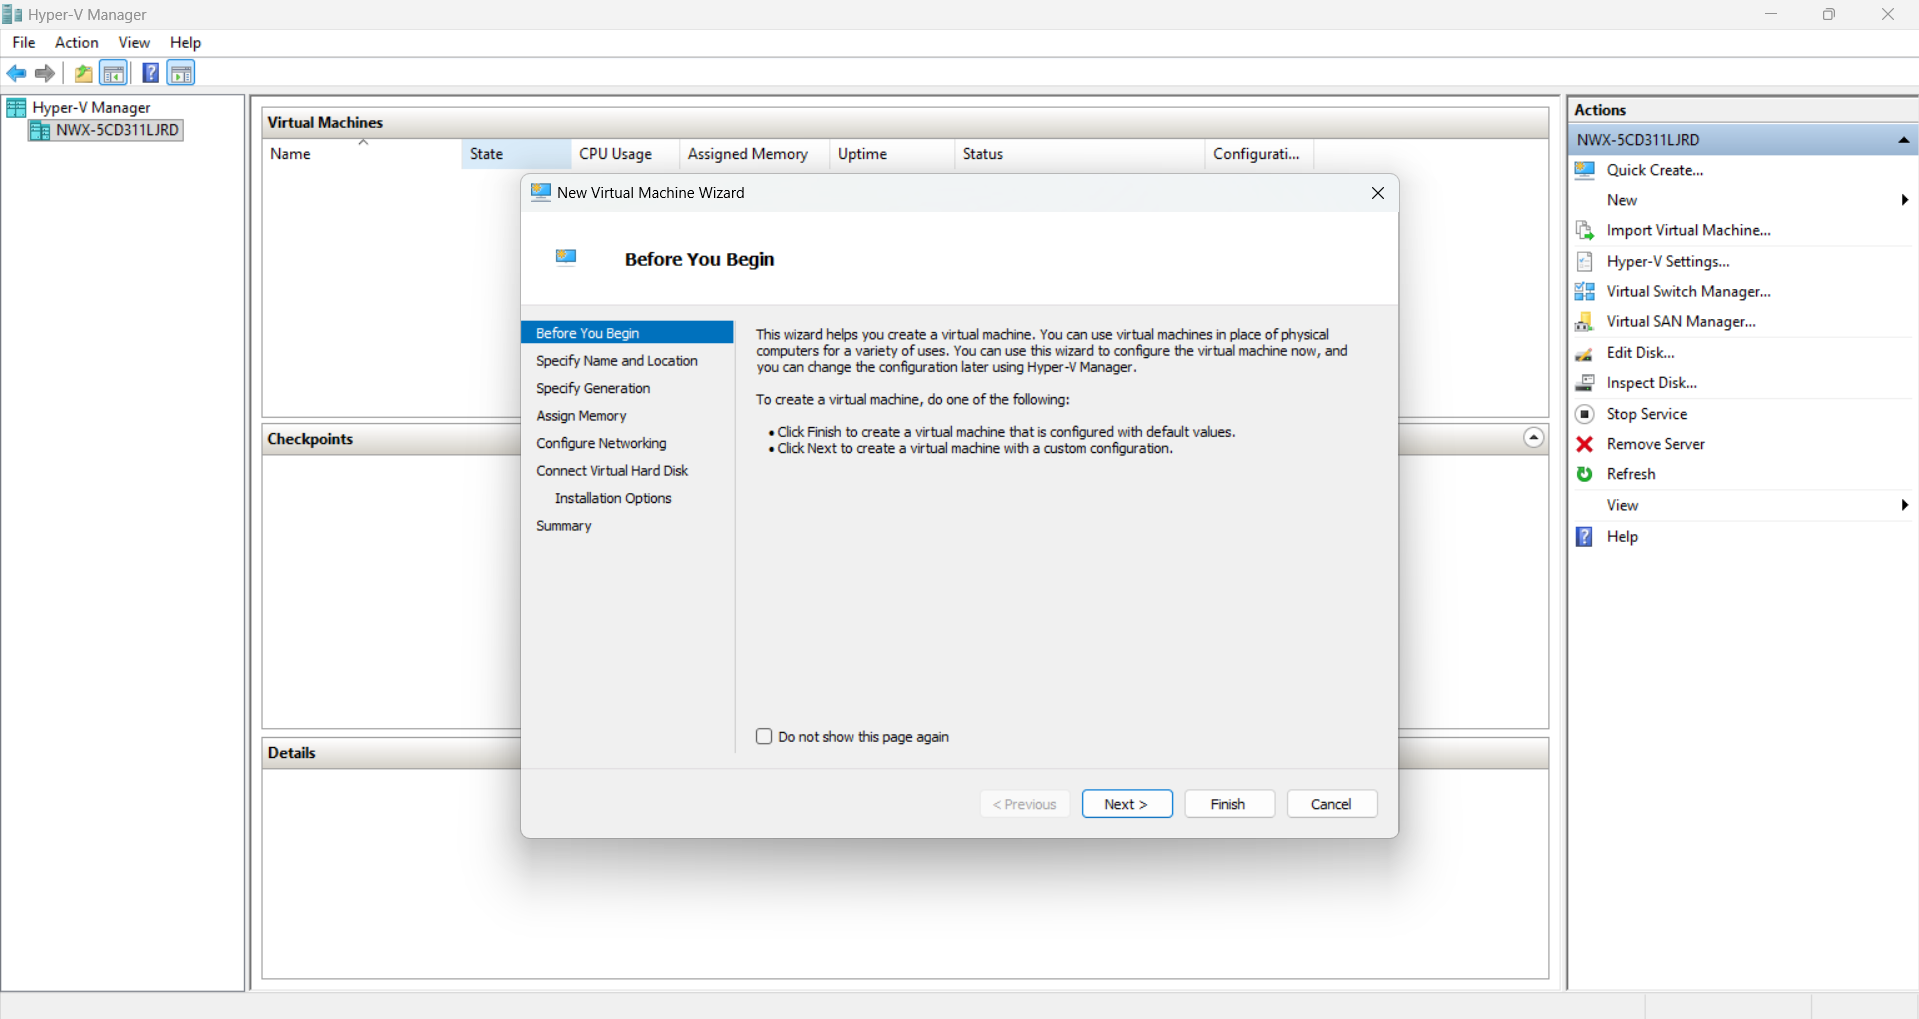Click the Import Virtual Machine icon
Image resolution: width=1919 pixels, height=1019 pixels.
[x=1584, y=230]
